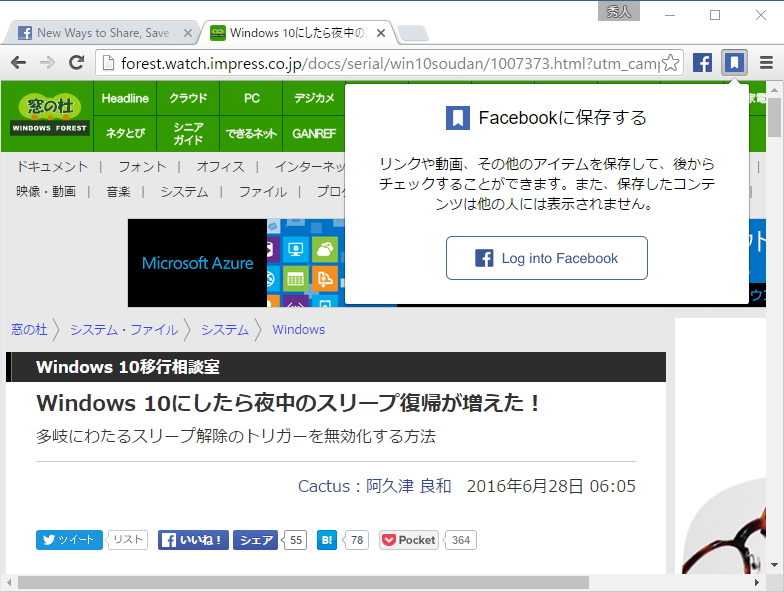Screen dimensions: 784x592
Task: Close the Windows 10 article tab
Action: 381,33
